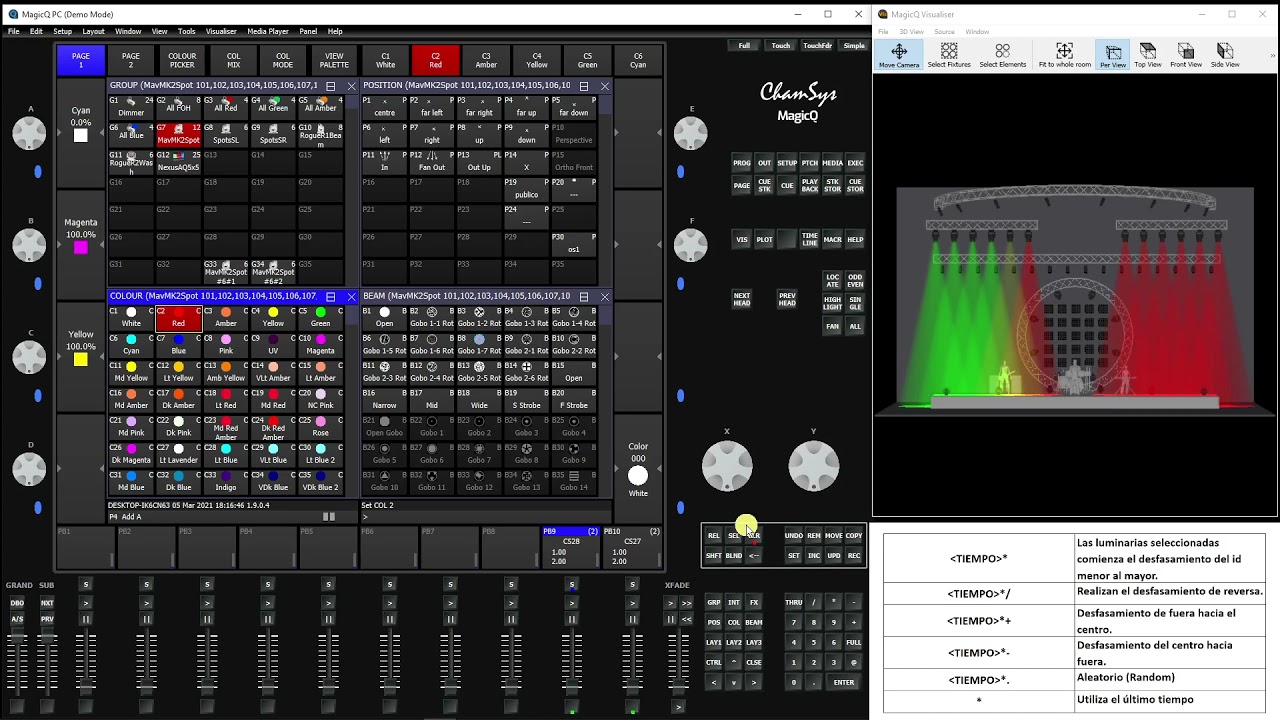The height and width of the screenshot is (720, 1280).
Task: Select the Move Camera tool in Visualiser
Action: [x=898, y=55]
